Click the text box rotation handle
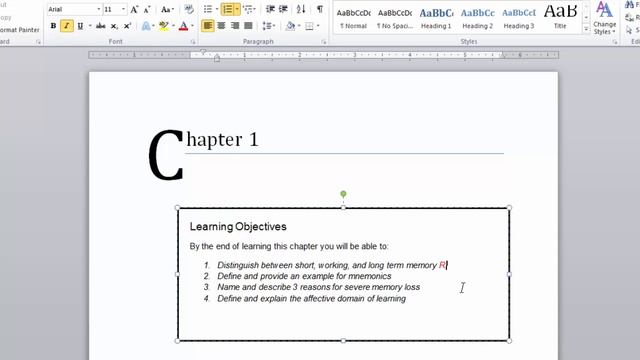The image size is (640, 360). click(x=343, y=193)
